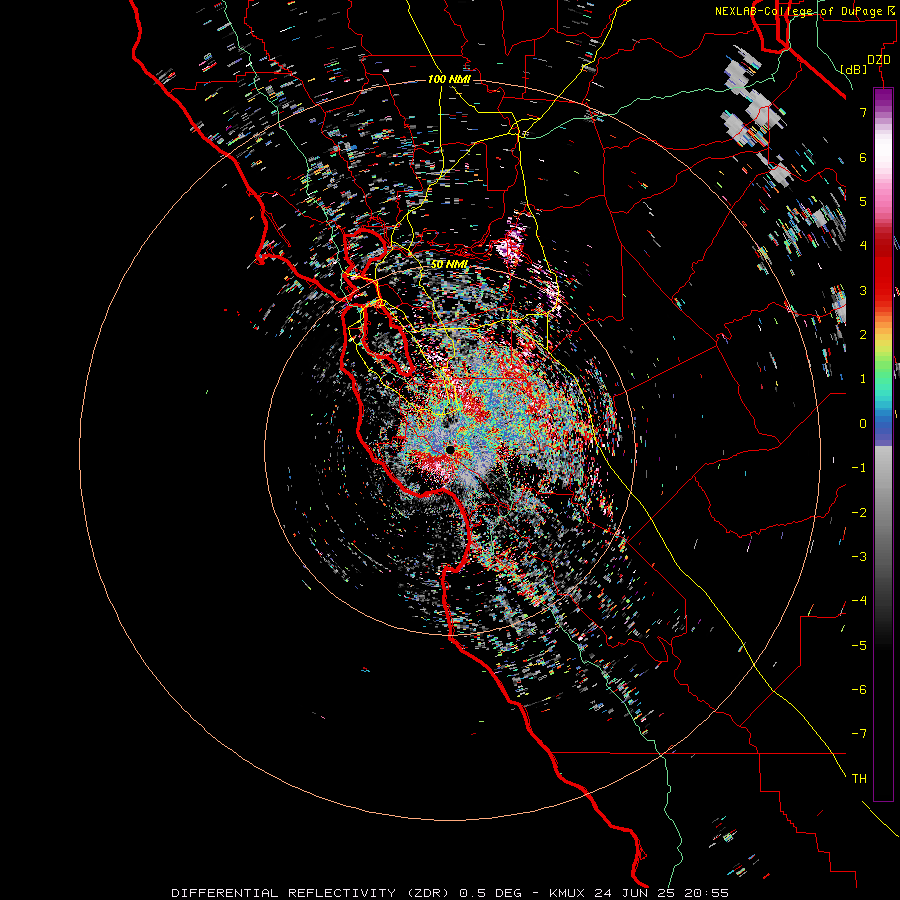The height and width of the screenshot is (900, 900).
Task: Click the 2 value on the dB scale
Action: pos(863,335)
